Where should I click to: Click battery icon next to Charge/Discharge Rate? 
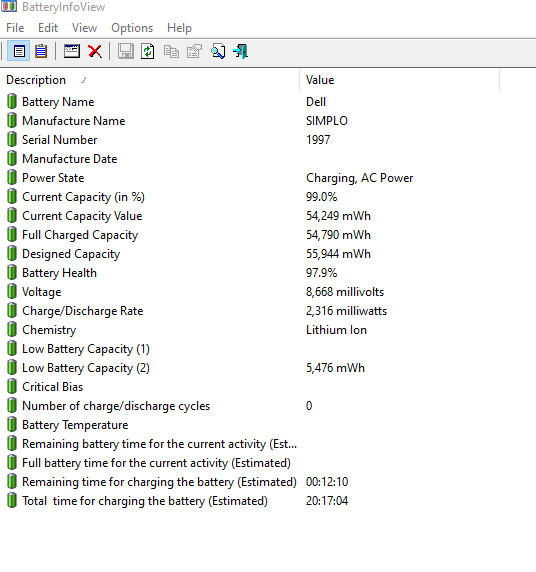[12, 310]
